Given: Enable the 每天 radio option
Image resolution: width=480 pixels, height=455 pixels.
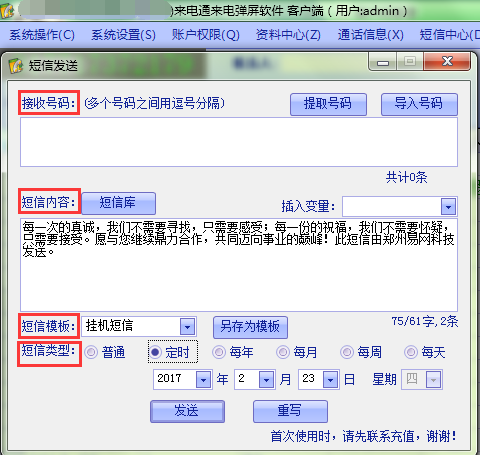Looking at the screenshot, I should (411, 352).
